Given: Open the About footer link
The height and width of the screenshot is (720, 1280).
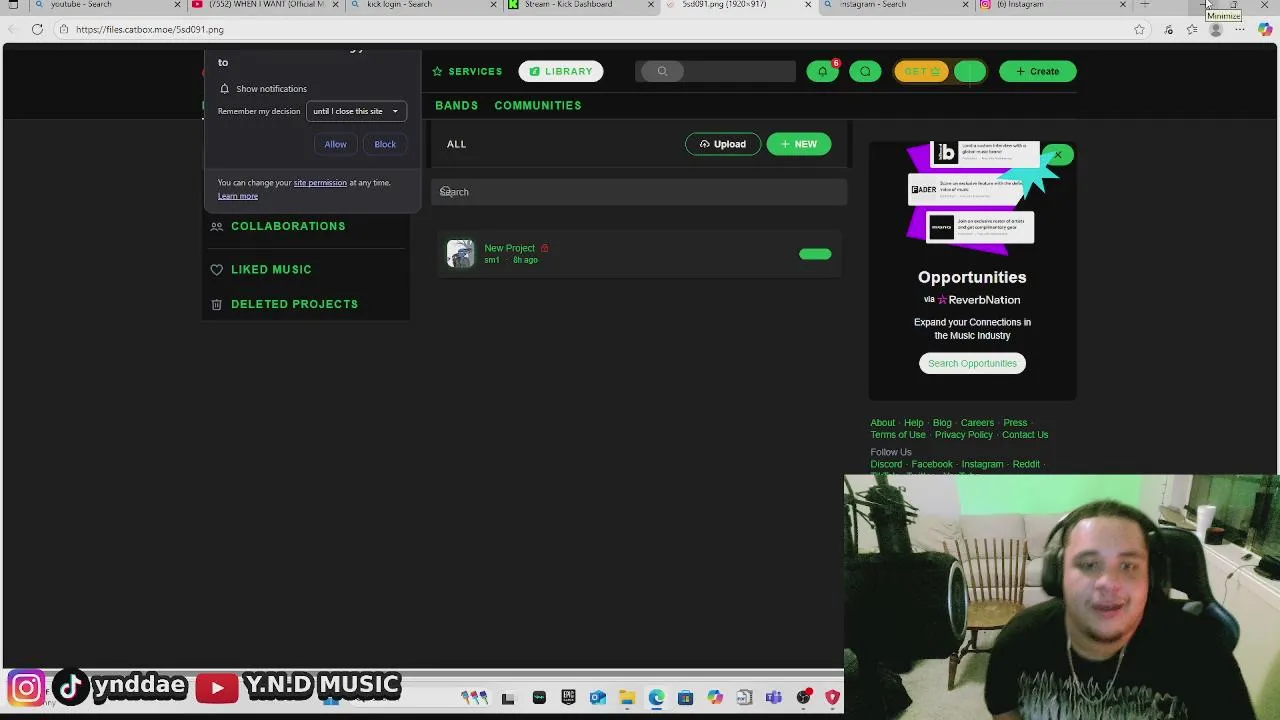Looking at the screenshot, I should coord(882,423).
